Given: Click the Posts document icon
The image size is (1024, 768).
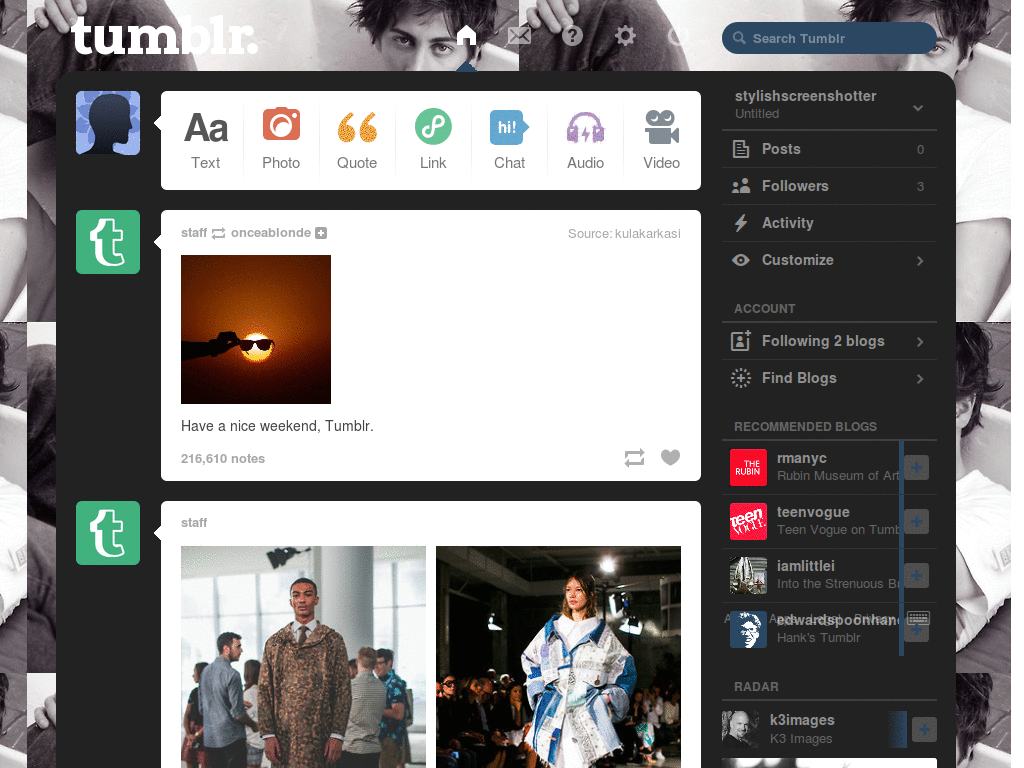Looking at the screenshot, I should (741, 149).
